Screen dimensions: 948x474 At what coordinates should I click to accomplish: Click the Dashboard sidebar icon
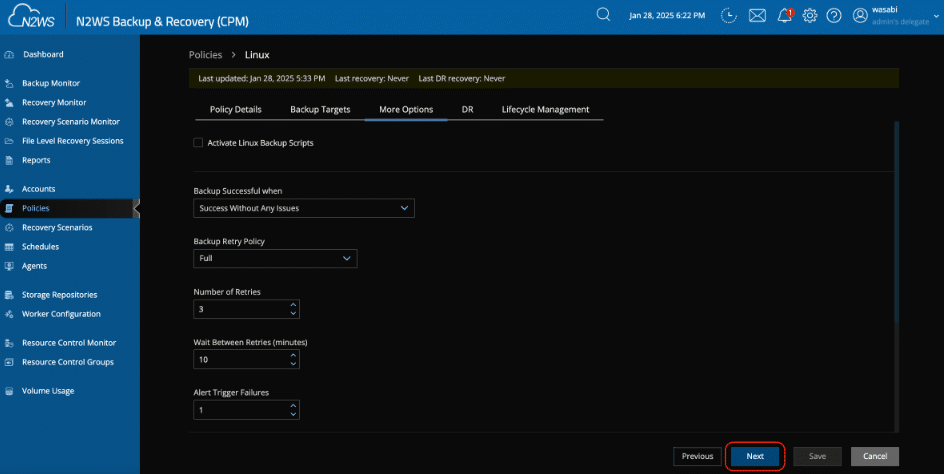(x=8, y=54)
